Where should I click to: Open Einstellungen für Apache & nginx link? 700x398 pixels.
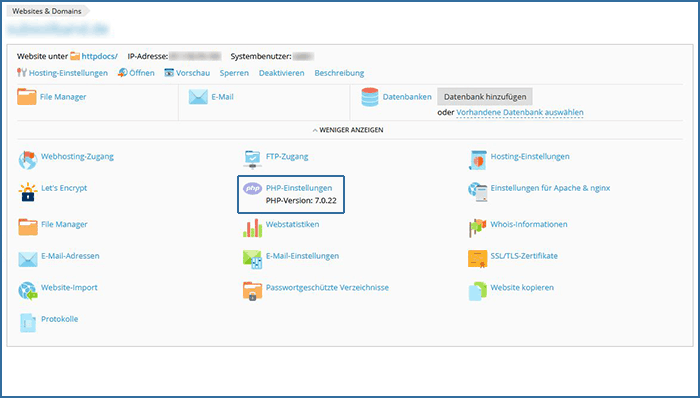click(x=550, y=188)
